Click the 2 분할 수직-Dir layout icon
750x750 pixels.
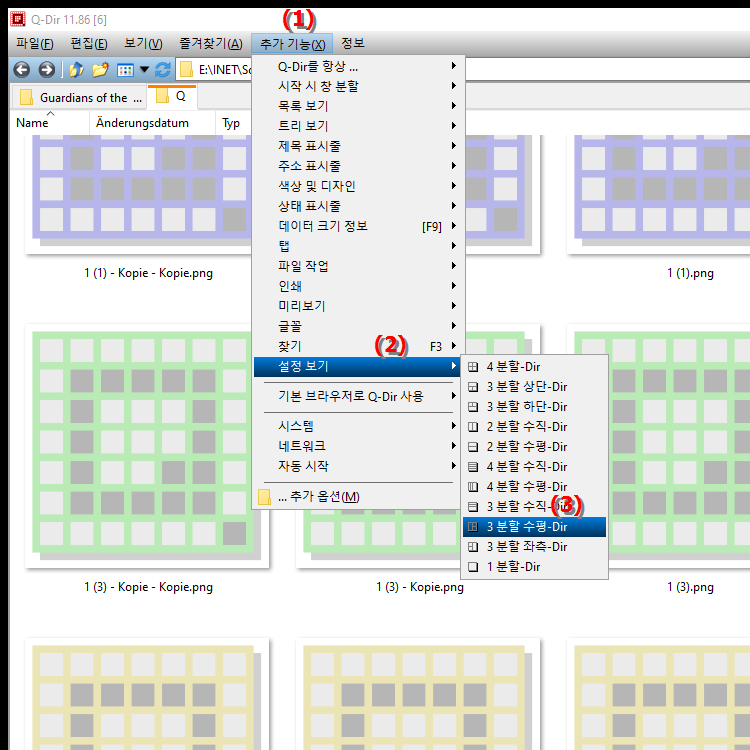[473, 427]
